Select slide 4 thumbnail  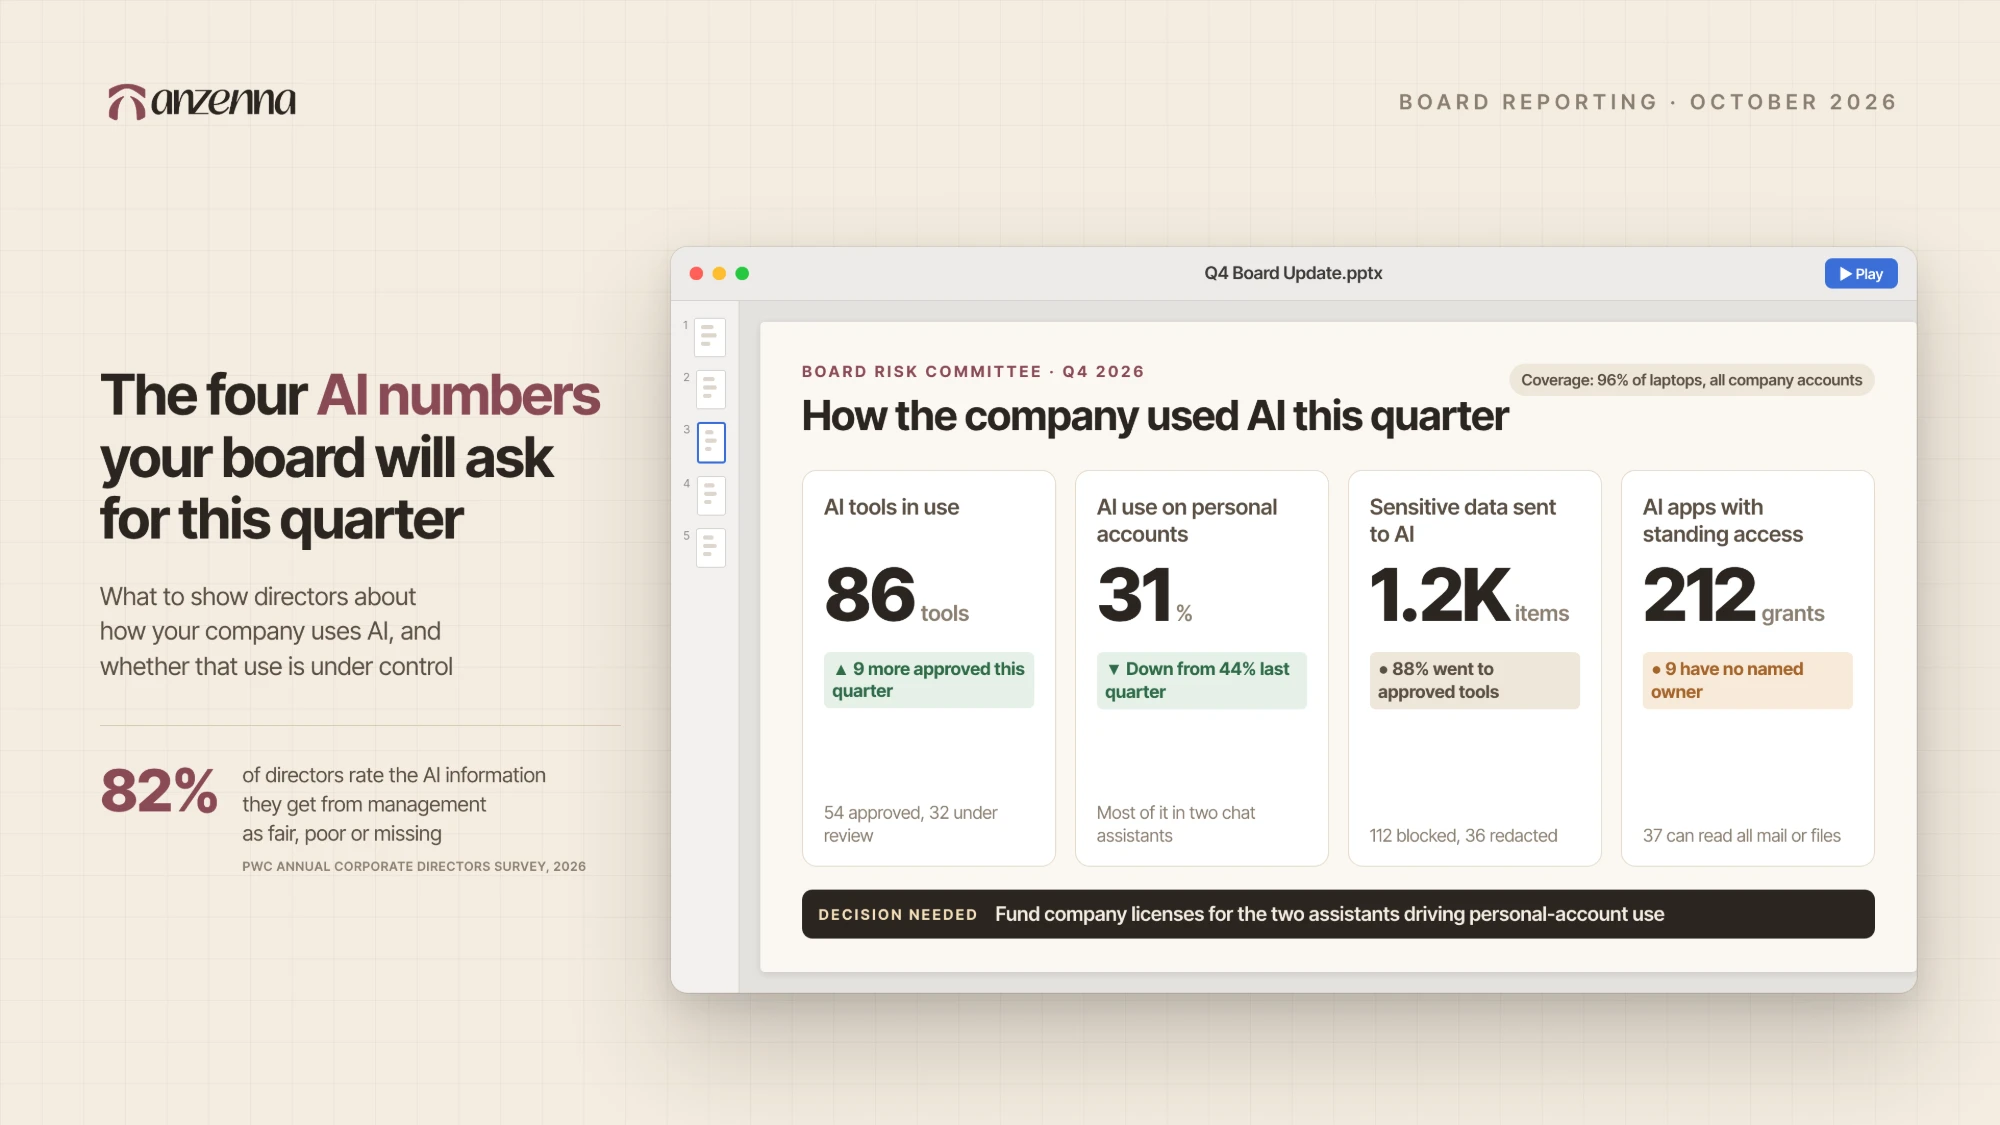[x=710, y=495]
